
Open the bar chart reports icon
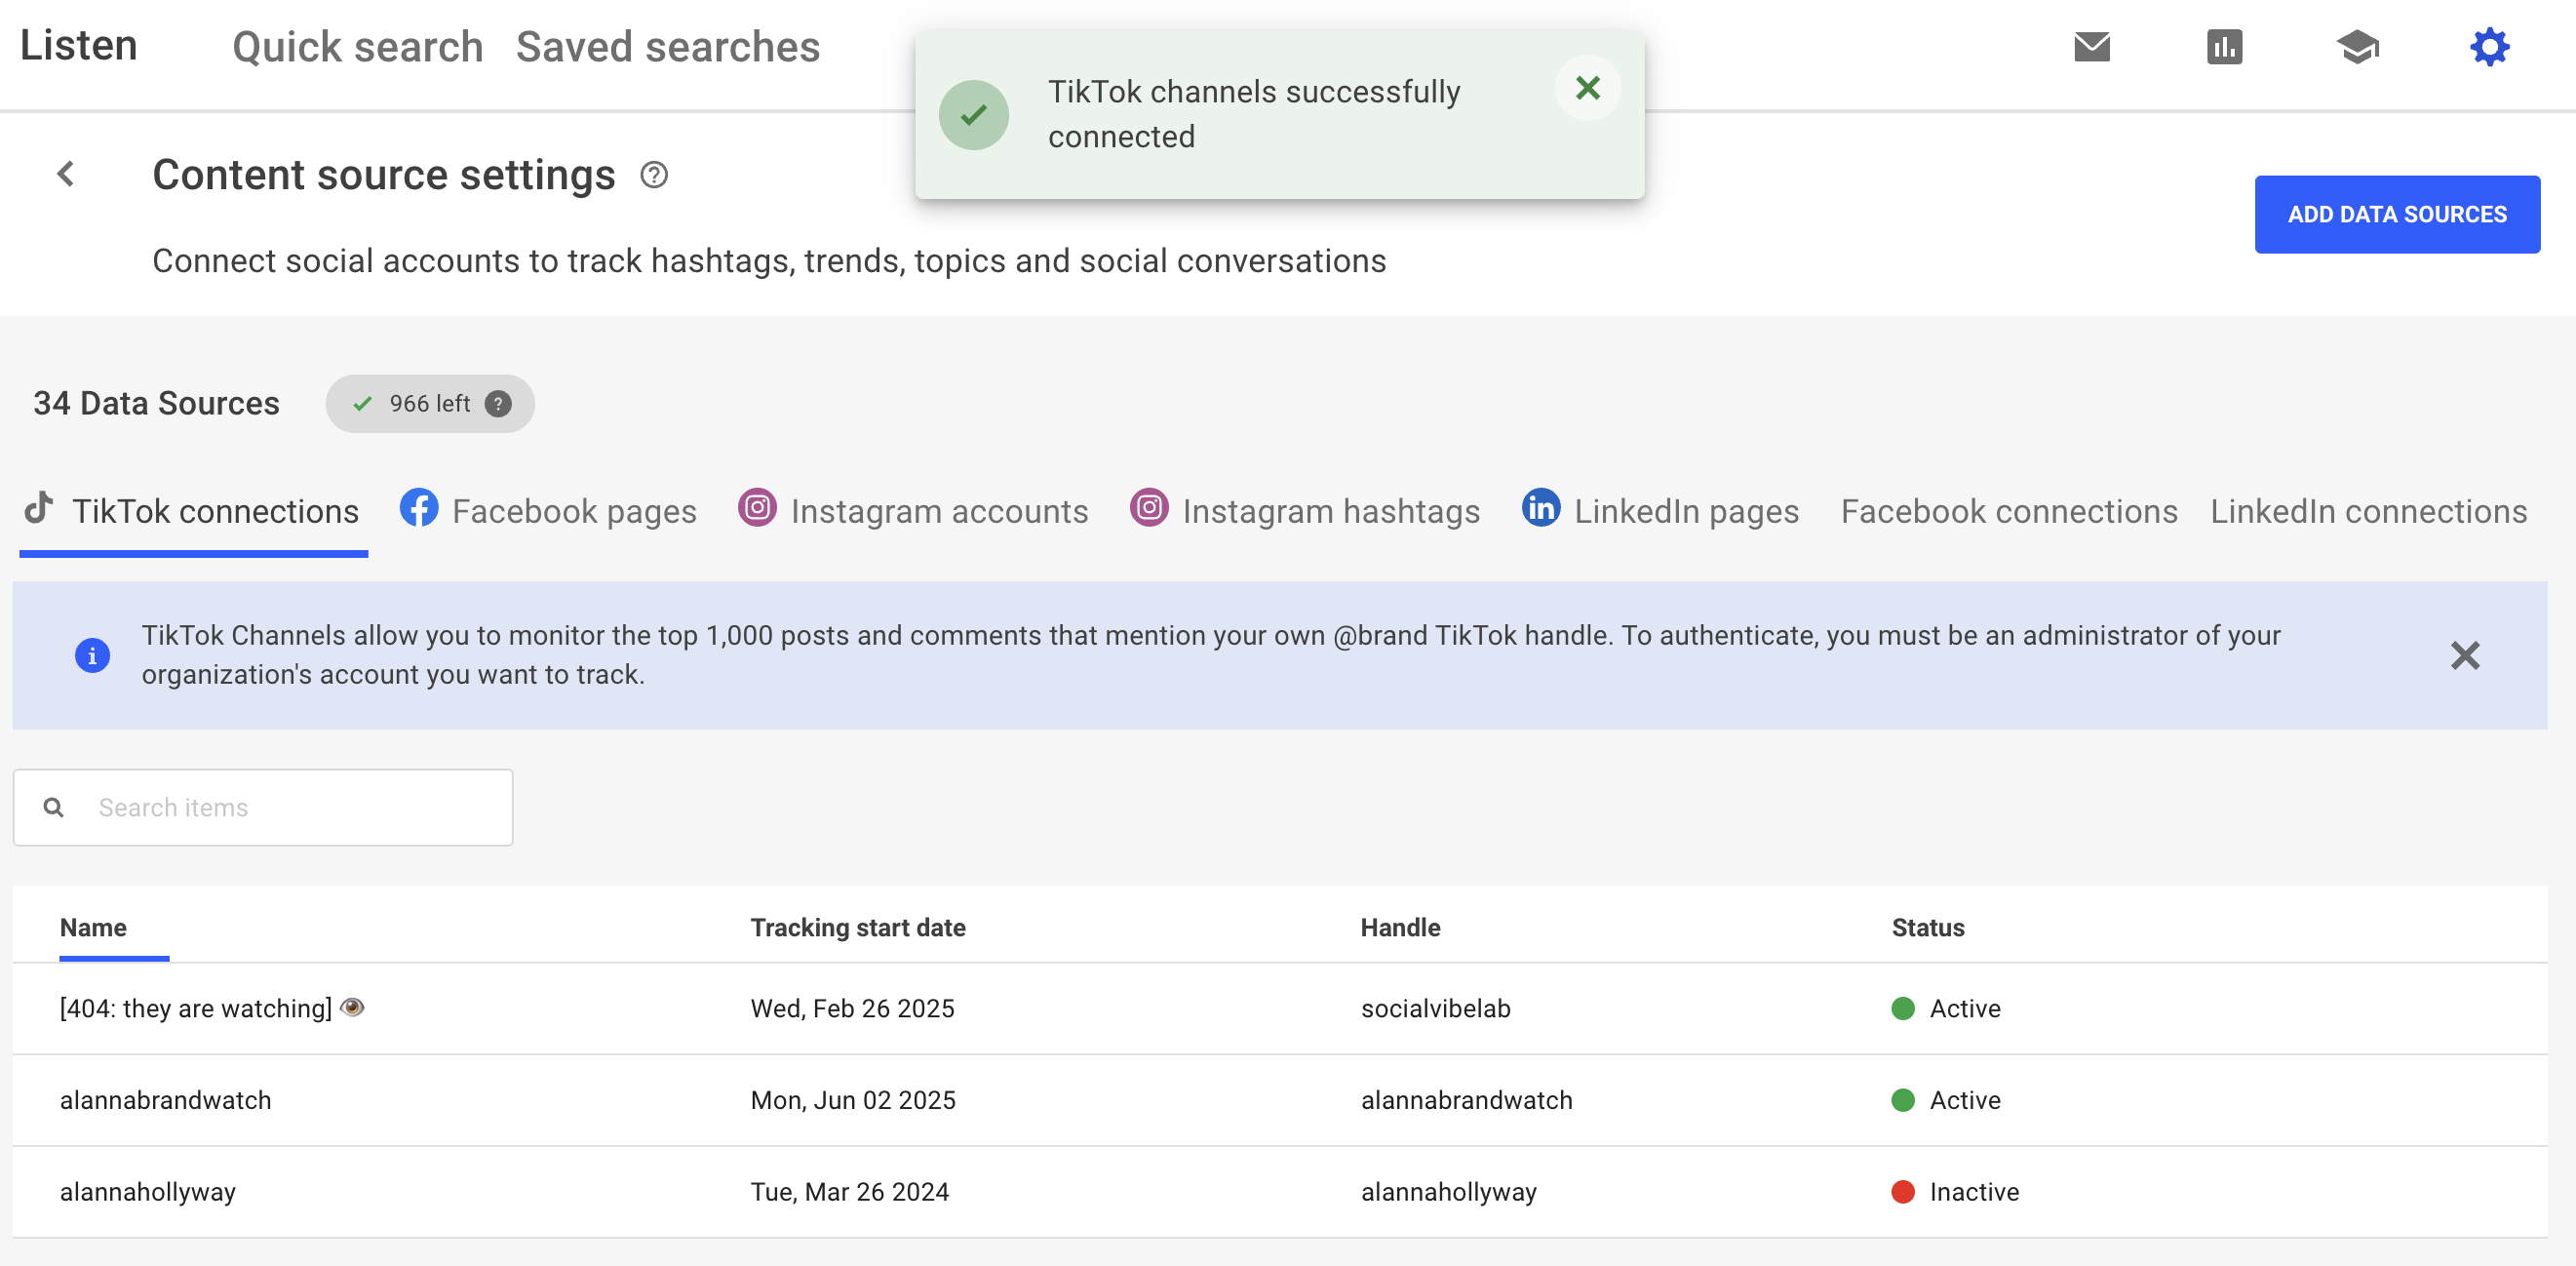click(x=2224, y=47)
